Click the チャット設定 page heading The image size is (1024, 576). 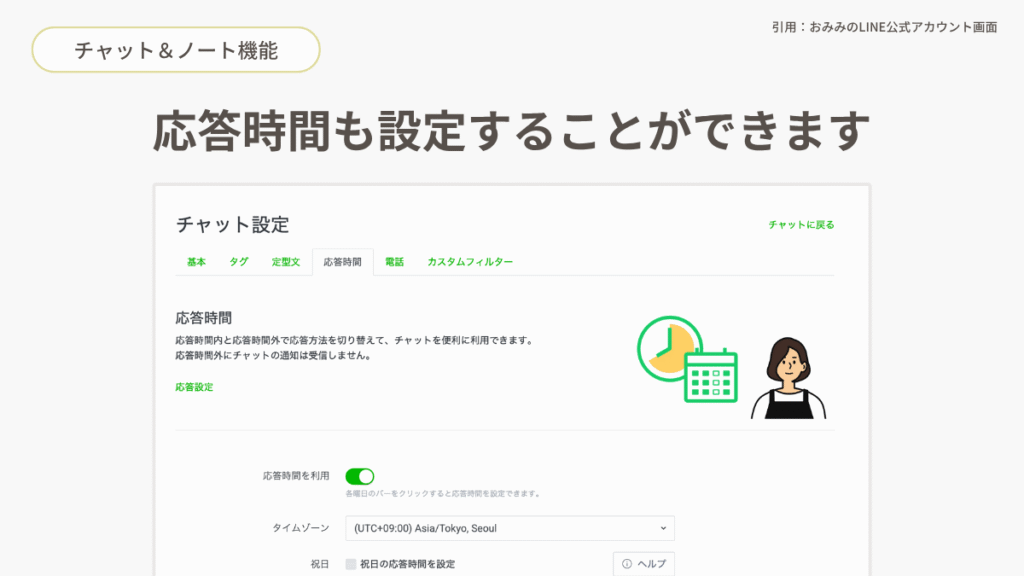tap(232, 225)
